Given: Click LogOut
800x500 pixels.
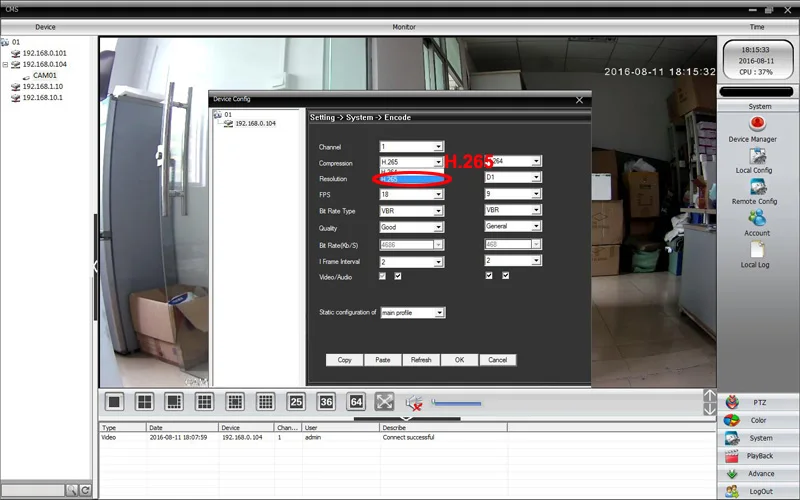Looking at the screenshot, I should (758, 491).
